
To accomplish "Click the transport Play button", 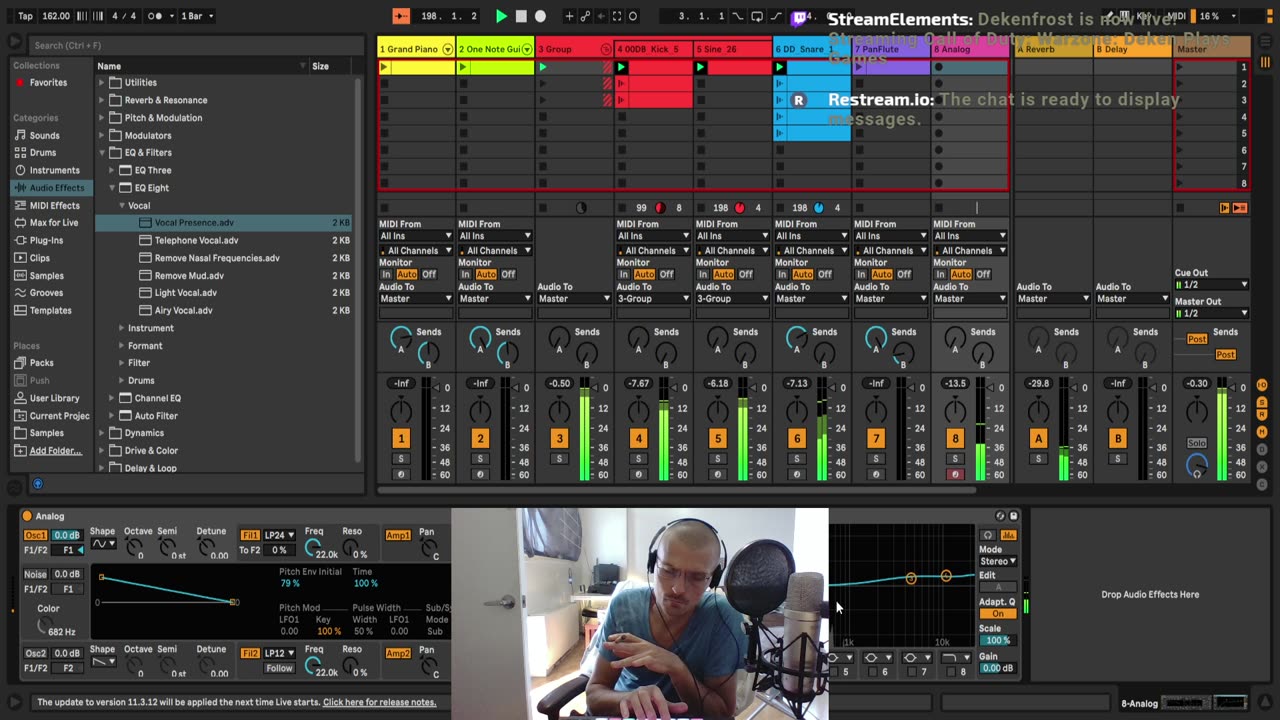I will tap(501, 16).
